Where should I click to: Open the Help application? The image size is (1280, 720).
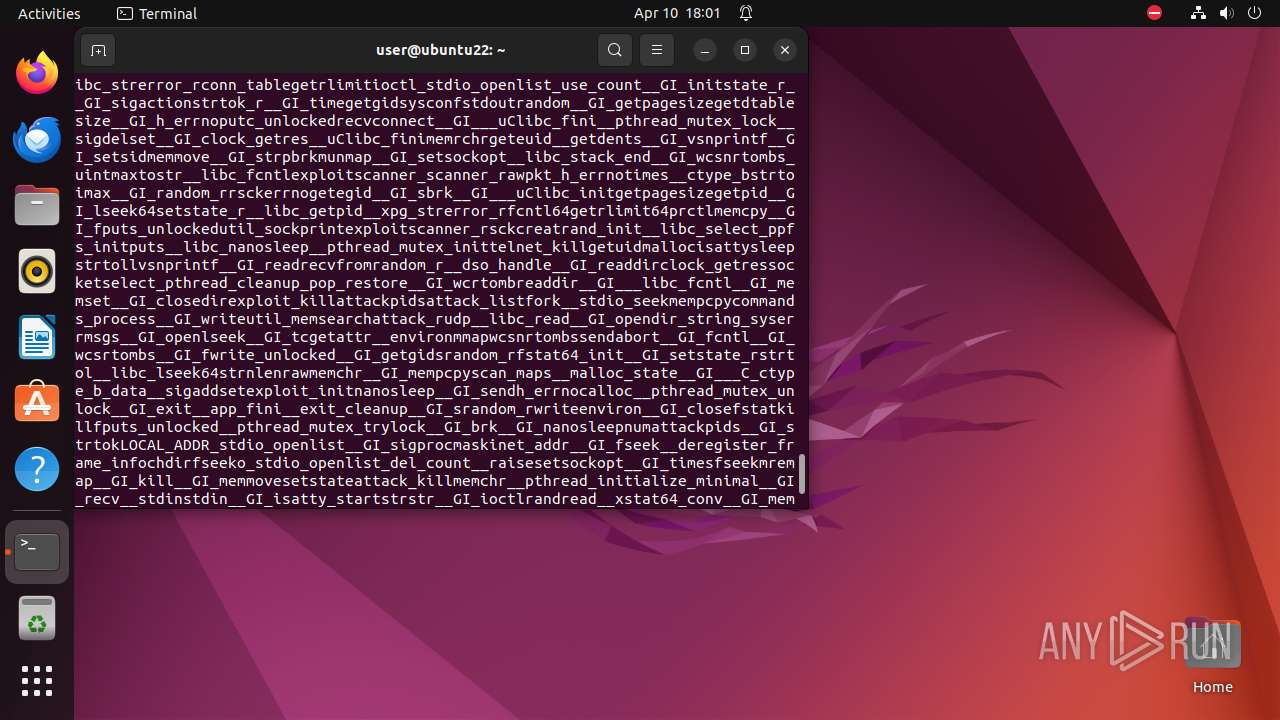click(x=37, y=469)
